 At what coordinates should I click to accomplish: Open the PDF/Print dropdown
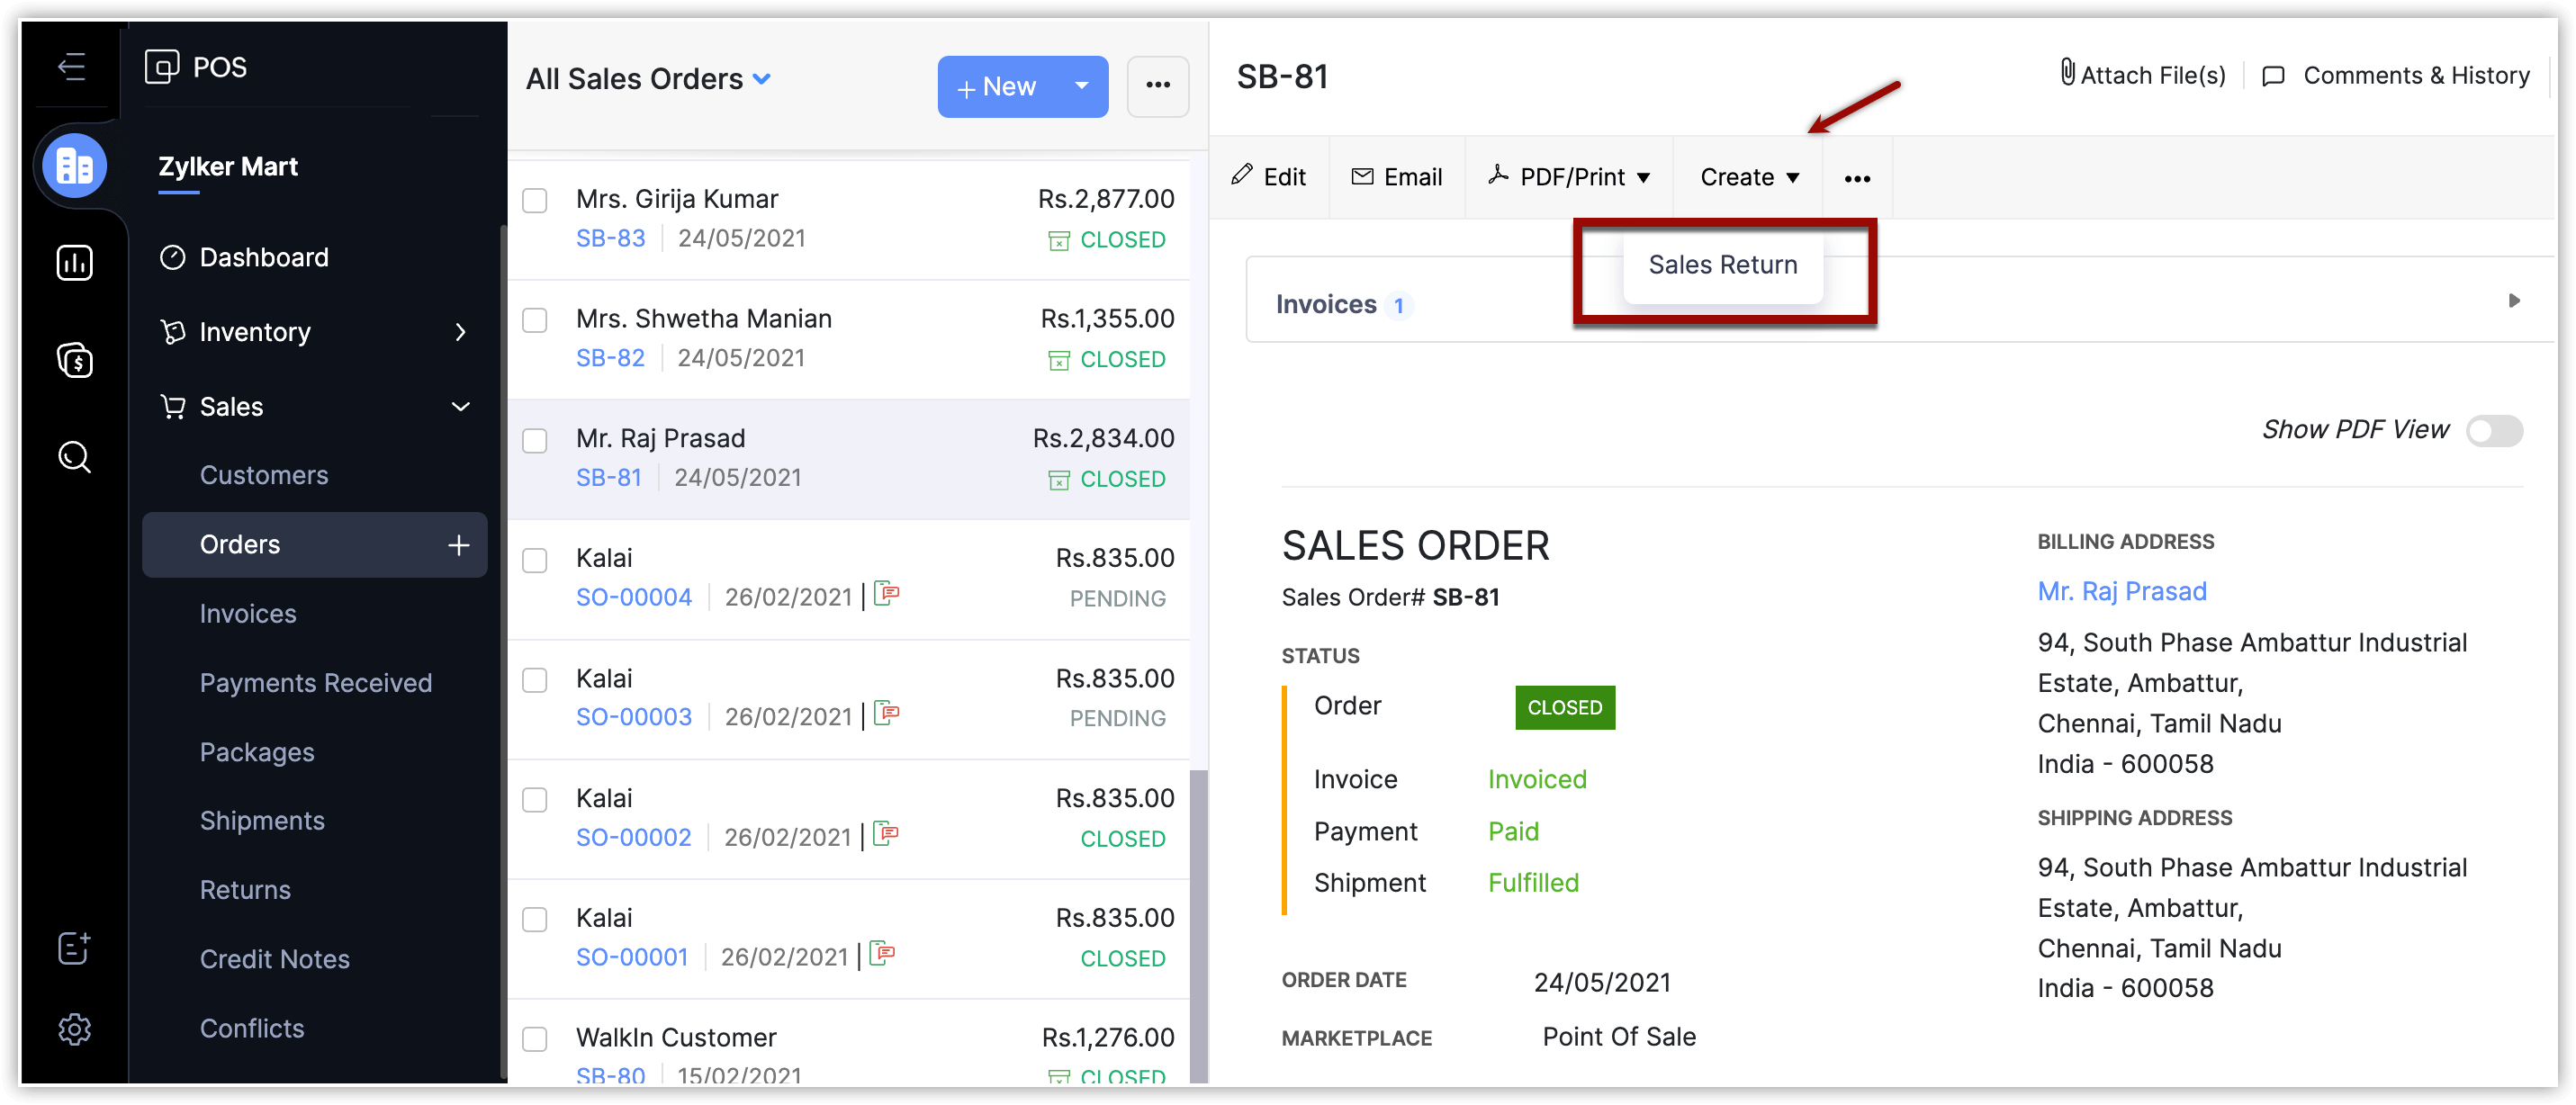[1569, 177]
